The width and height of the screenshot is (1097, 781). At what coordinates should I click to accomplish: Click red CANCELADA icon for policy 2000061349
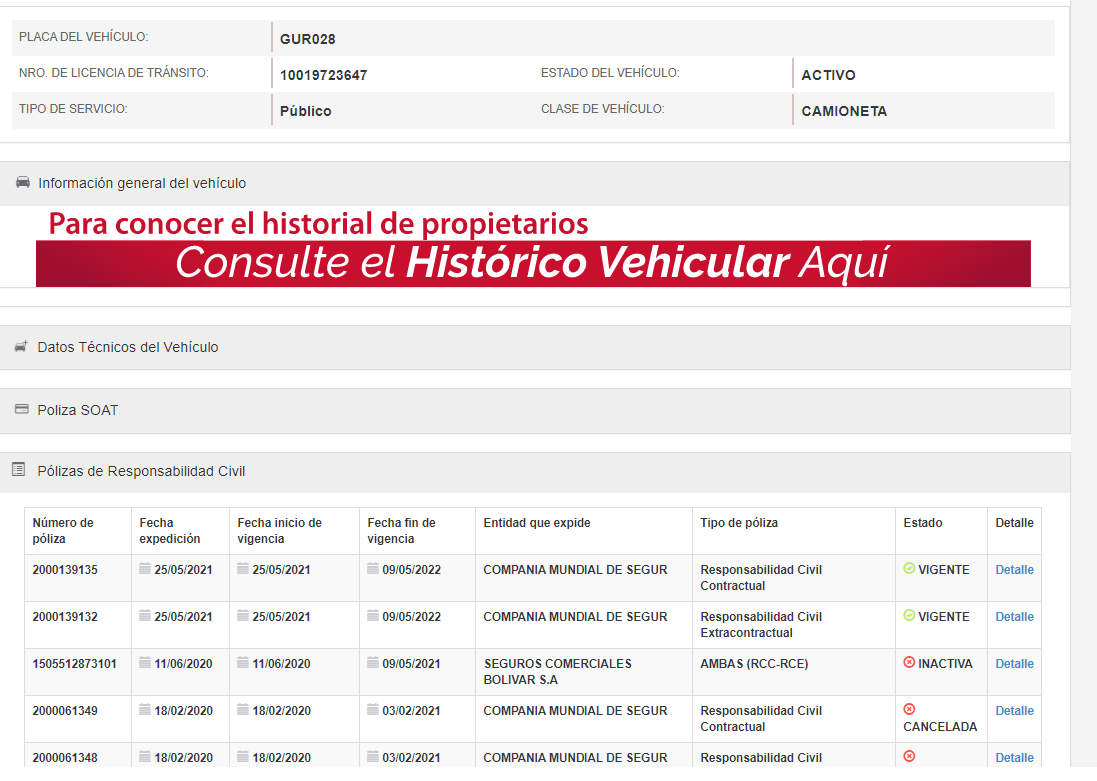click(909, 709)
